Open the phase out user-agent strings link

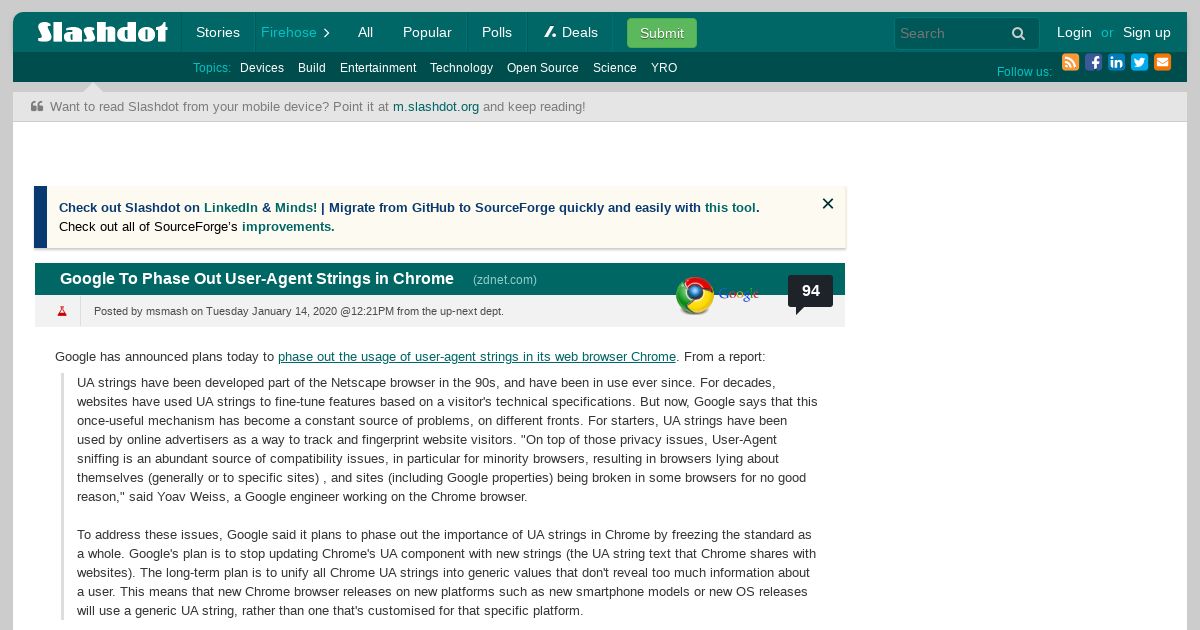[x=477, y=356]
